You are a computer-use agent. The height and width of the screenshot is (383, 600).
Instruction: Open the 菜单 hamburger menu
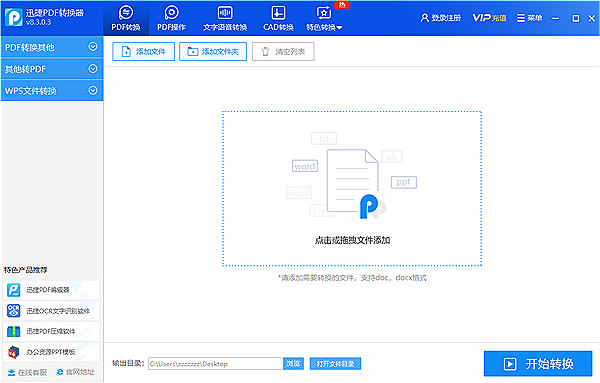click(x=530, y=18)
